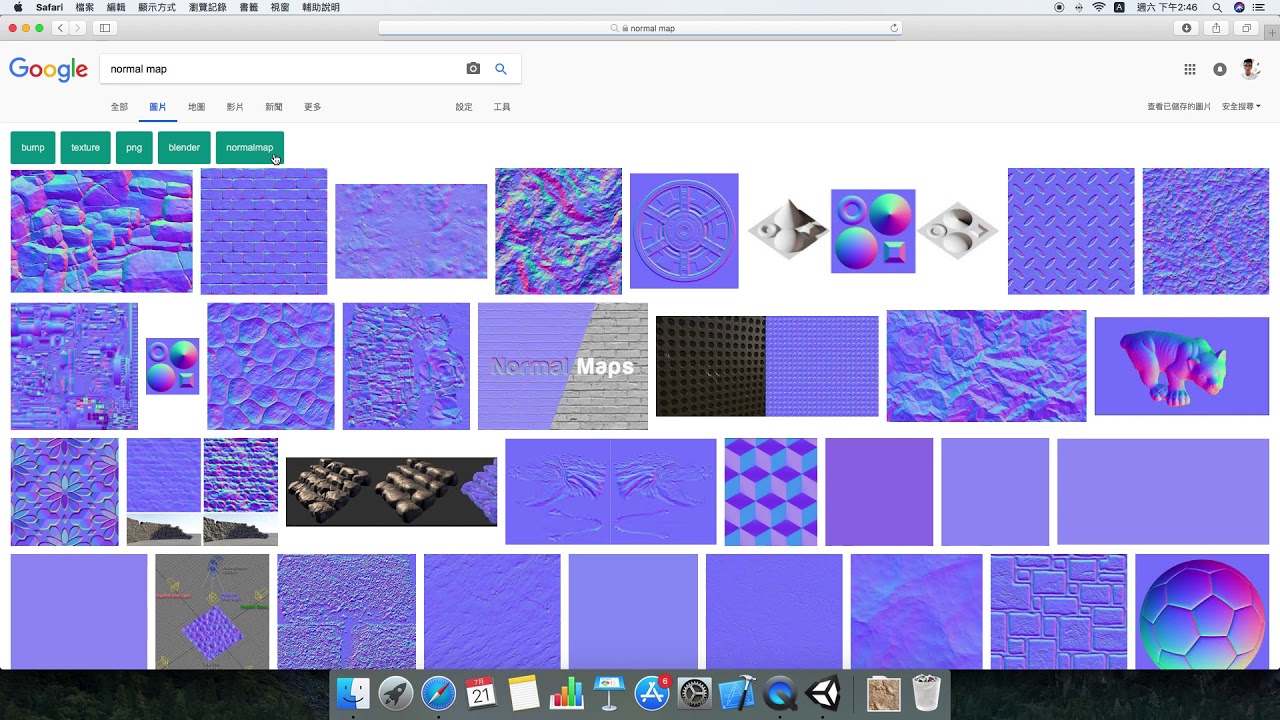The width and height of the screenshot is (1280, 720).
Task: Open QuickTime Player from the Dock
Action: 781,693
